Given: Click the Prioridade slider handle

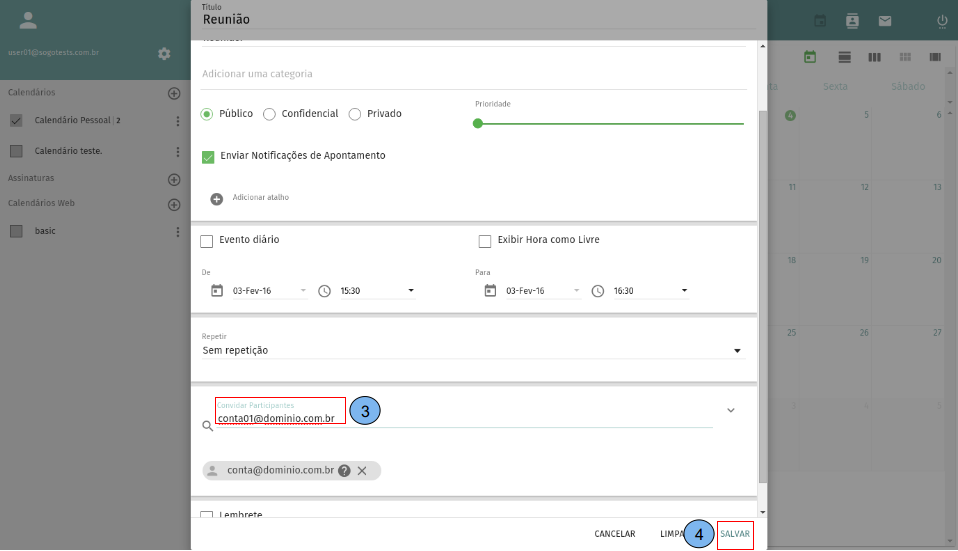Looking at the screenshot, I should pyautogui.click(x=478, y=124).
